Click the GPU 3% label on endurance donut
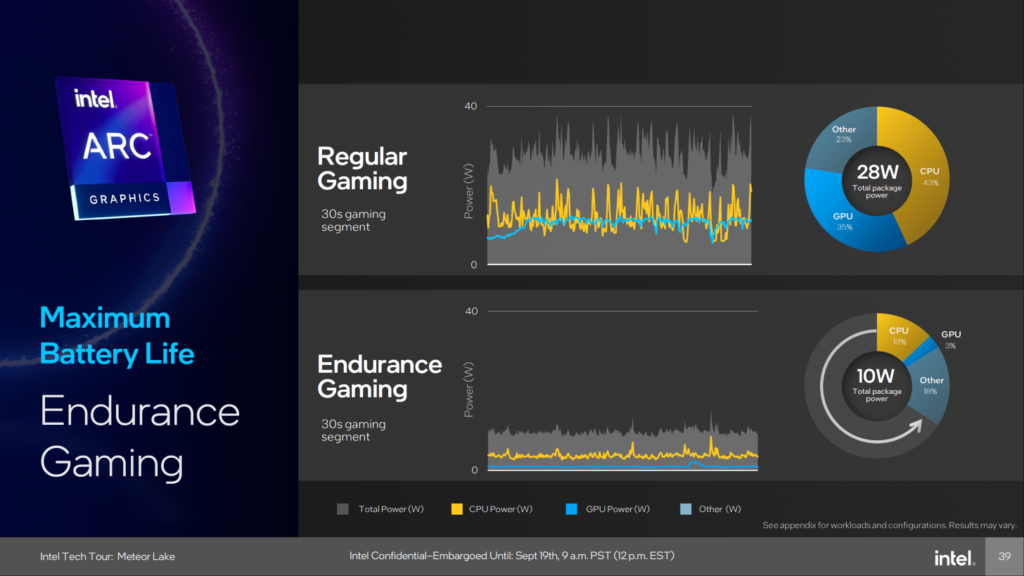1024x576 pixels. click(951, 340)
